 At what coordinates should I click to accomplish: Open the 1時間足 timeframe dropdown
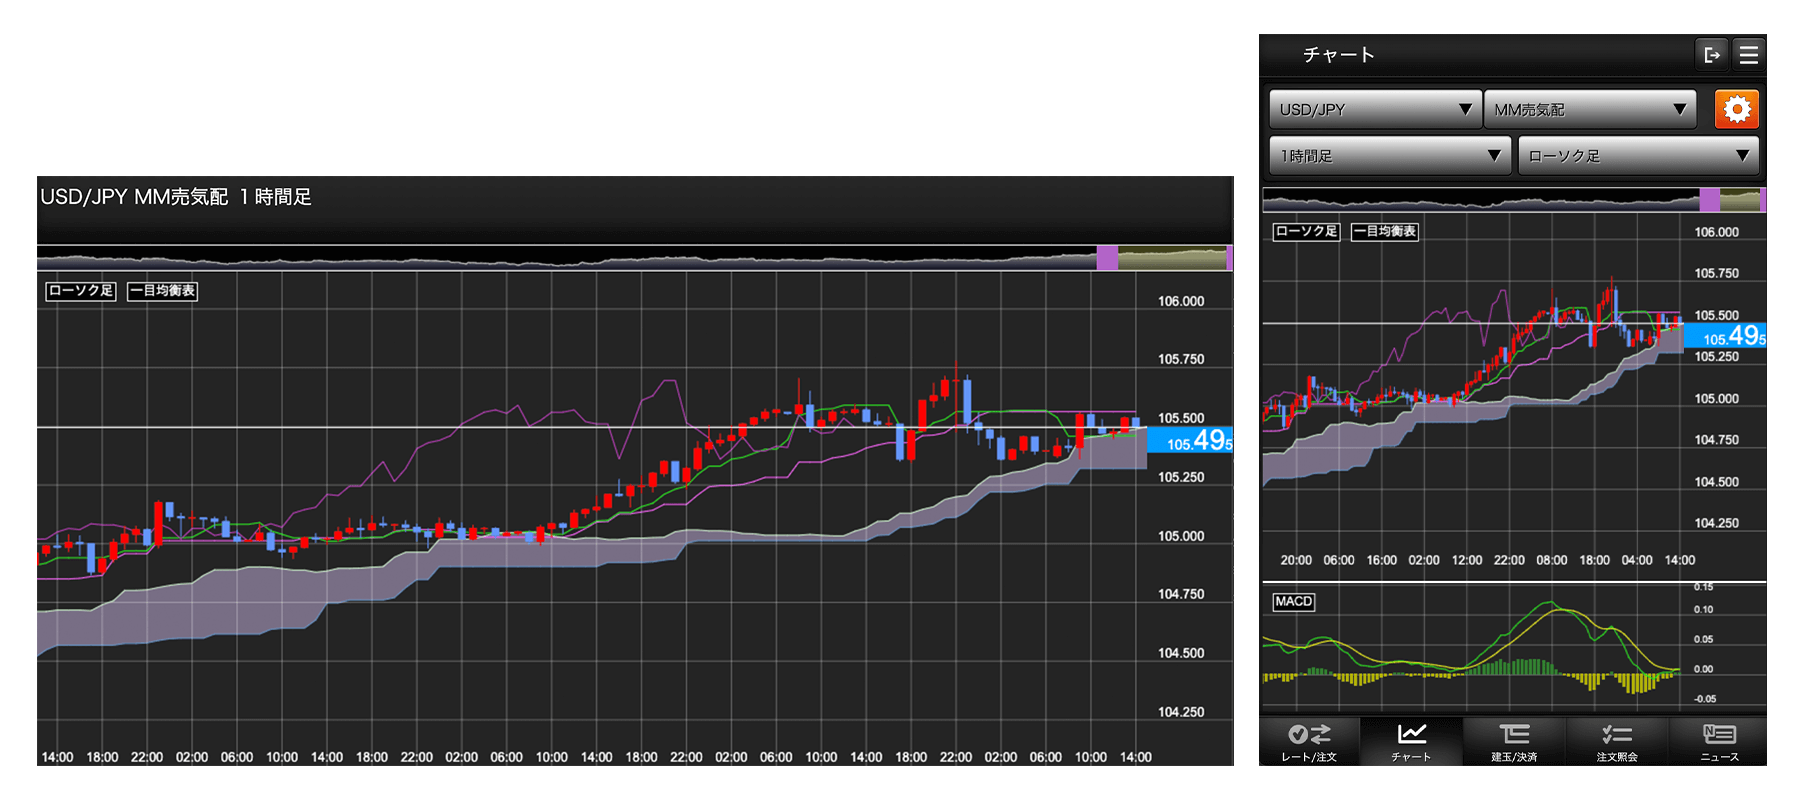pyautogui.click(x=1389, y=156)
